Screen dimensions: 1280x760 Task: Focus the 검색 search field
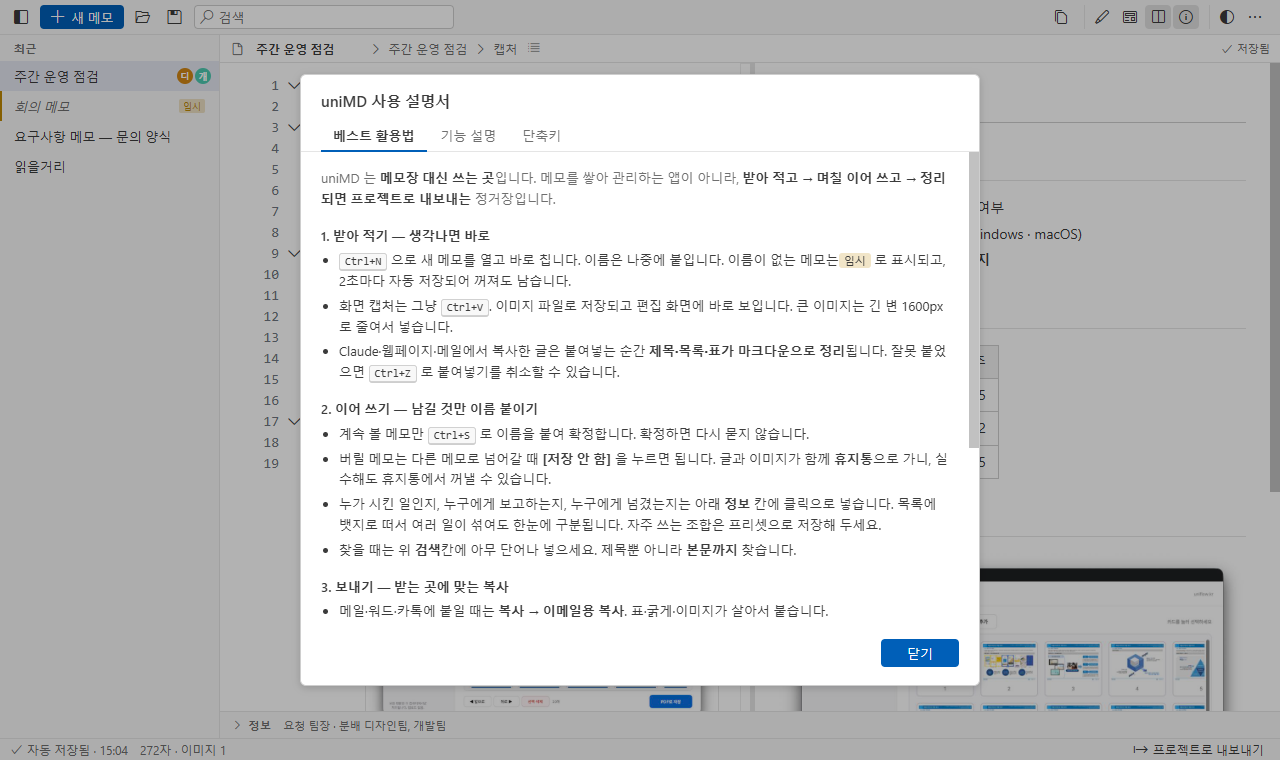pos(323,17)
